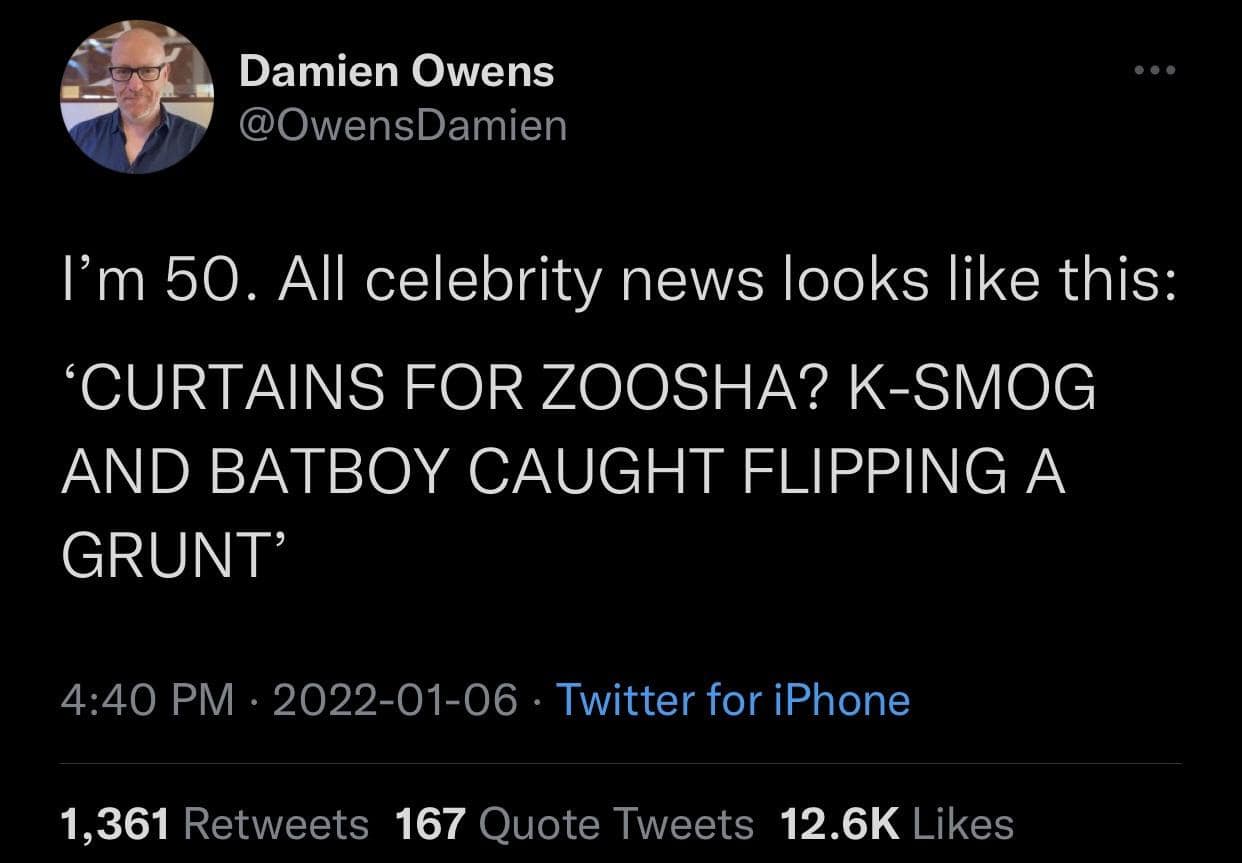Click the display name Damien Owens
This screenshot has width=1242, height=863.
396,70
